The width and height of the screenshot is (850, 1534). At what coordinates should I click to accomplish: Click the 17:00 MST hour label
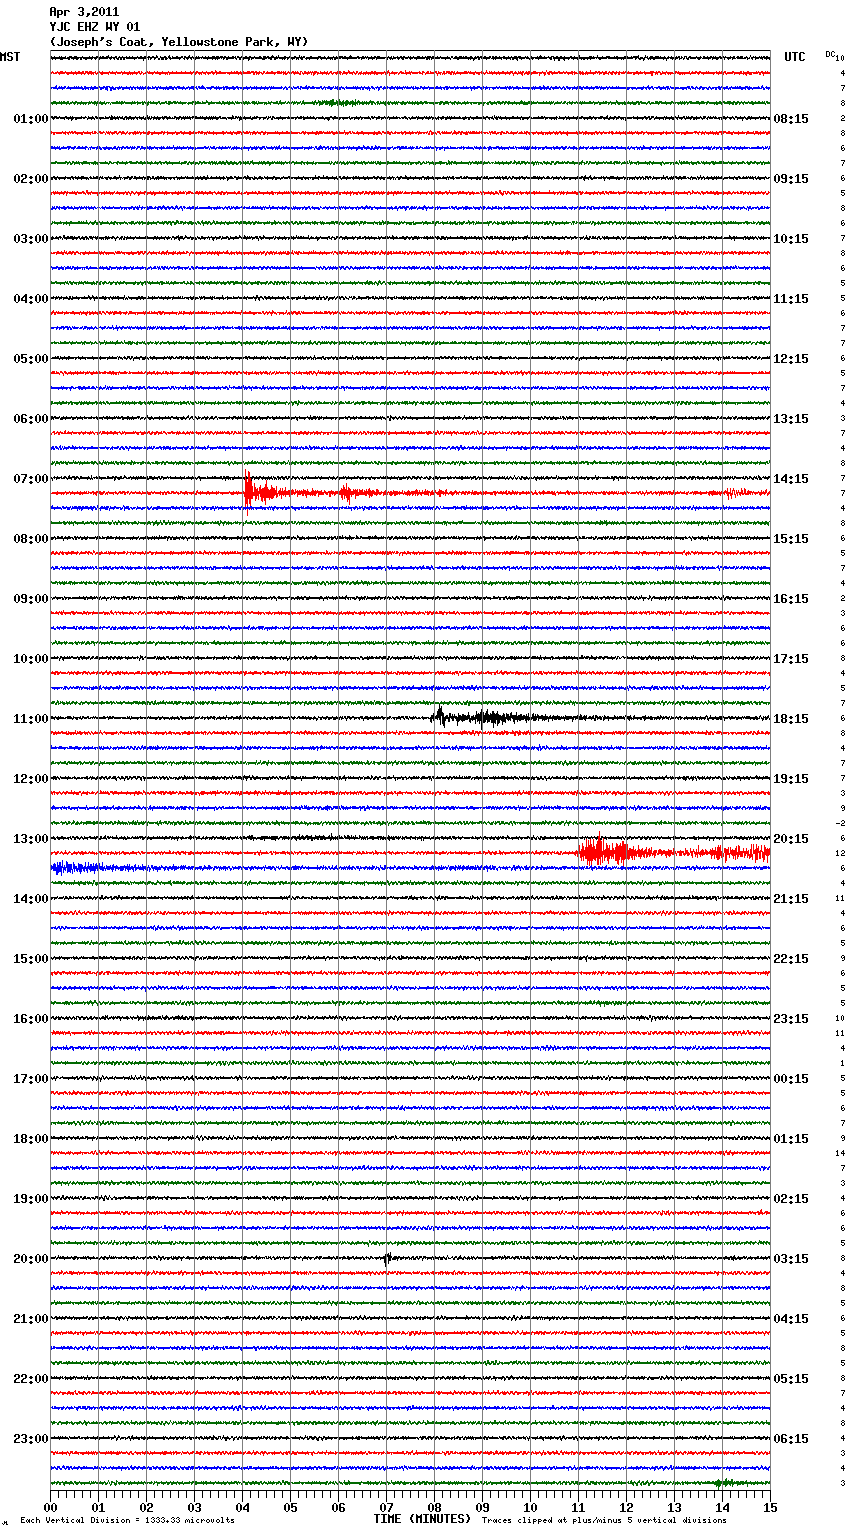coord(30,1079)
